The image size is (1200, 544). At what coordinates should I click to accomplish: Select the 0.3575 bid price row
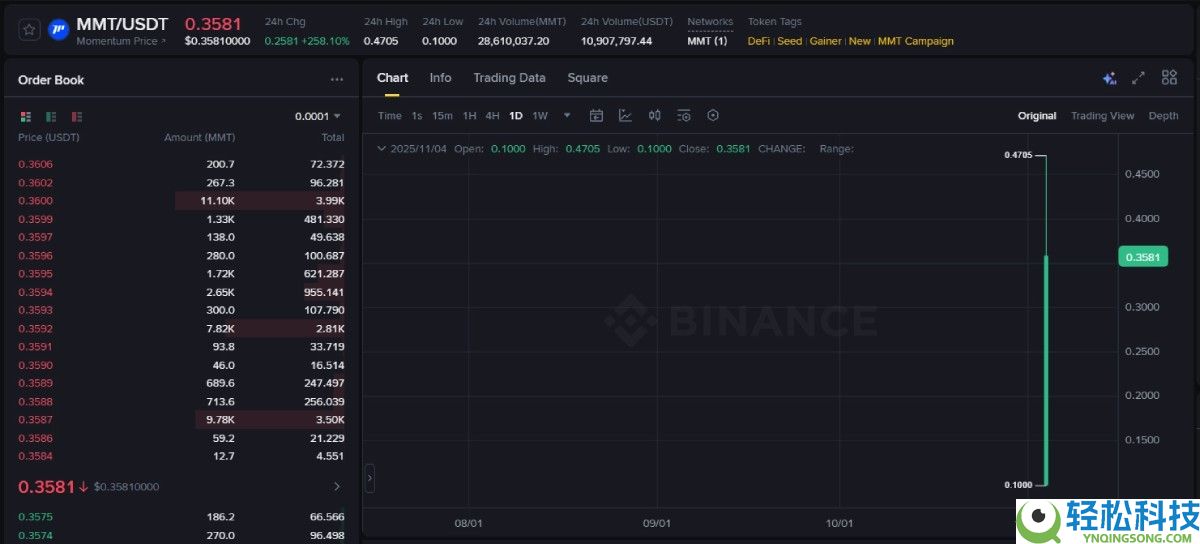[x=181, y=517]
